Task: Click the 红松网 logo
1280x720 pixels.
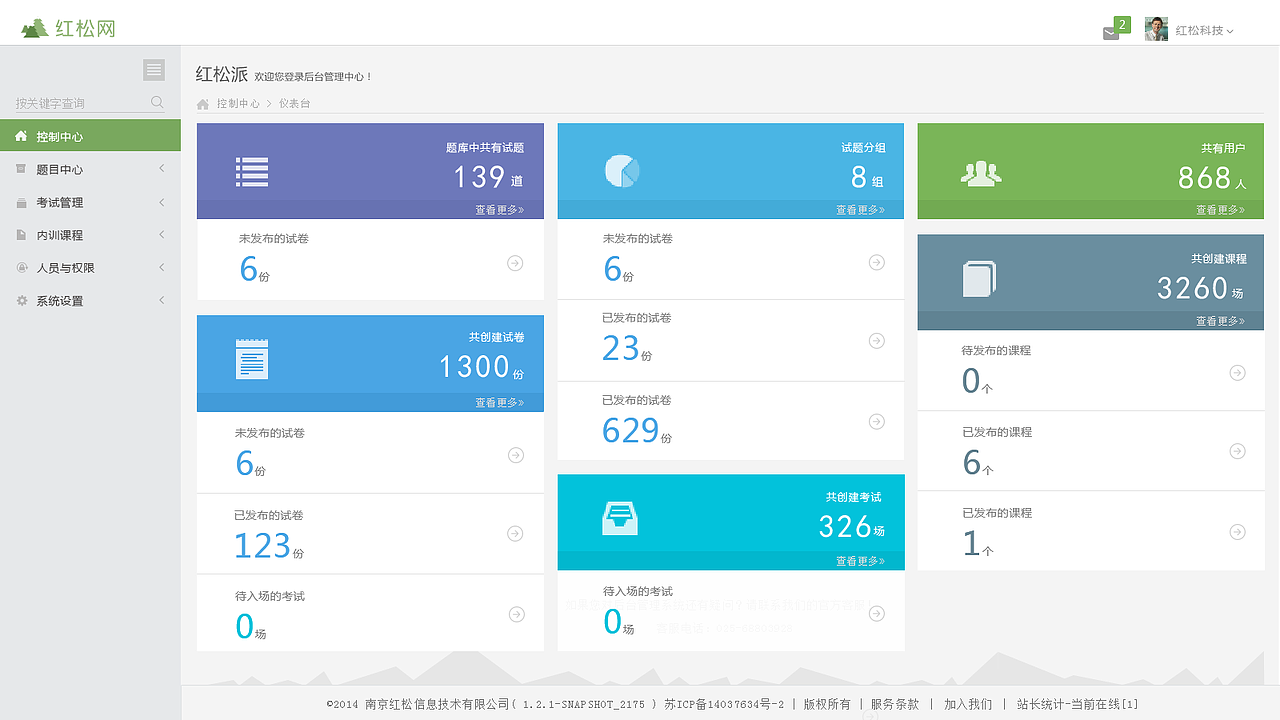Action: click(68, 28)
